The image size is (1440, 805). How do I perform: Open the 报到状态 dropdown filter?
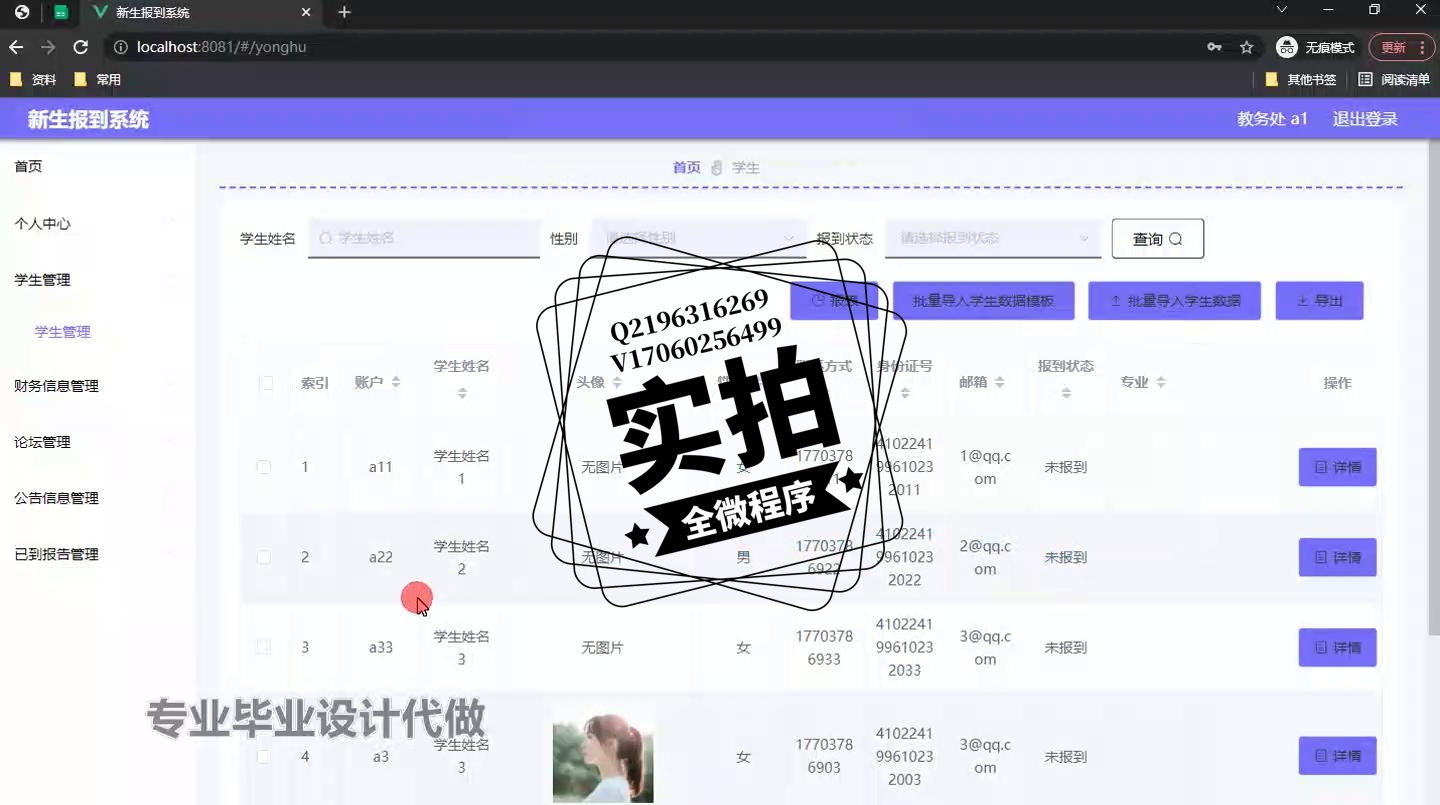[x=993, y=238]
